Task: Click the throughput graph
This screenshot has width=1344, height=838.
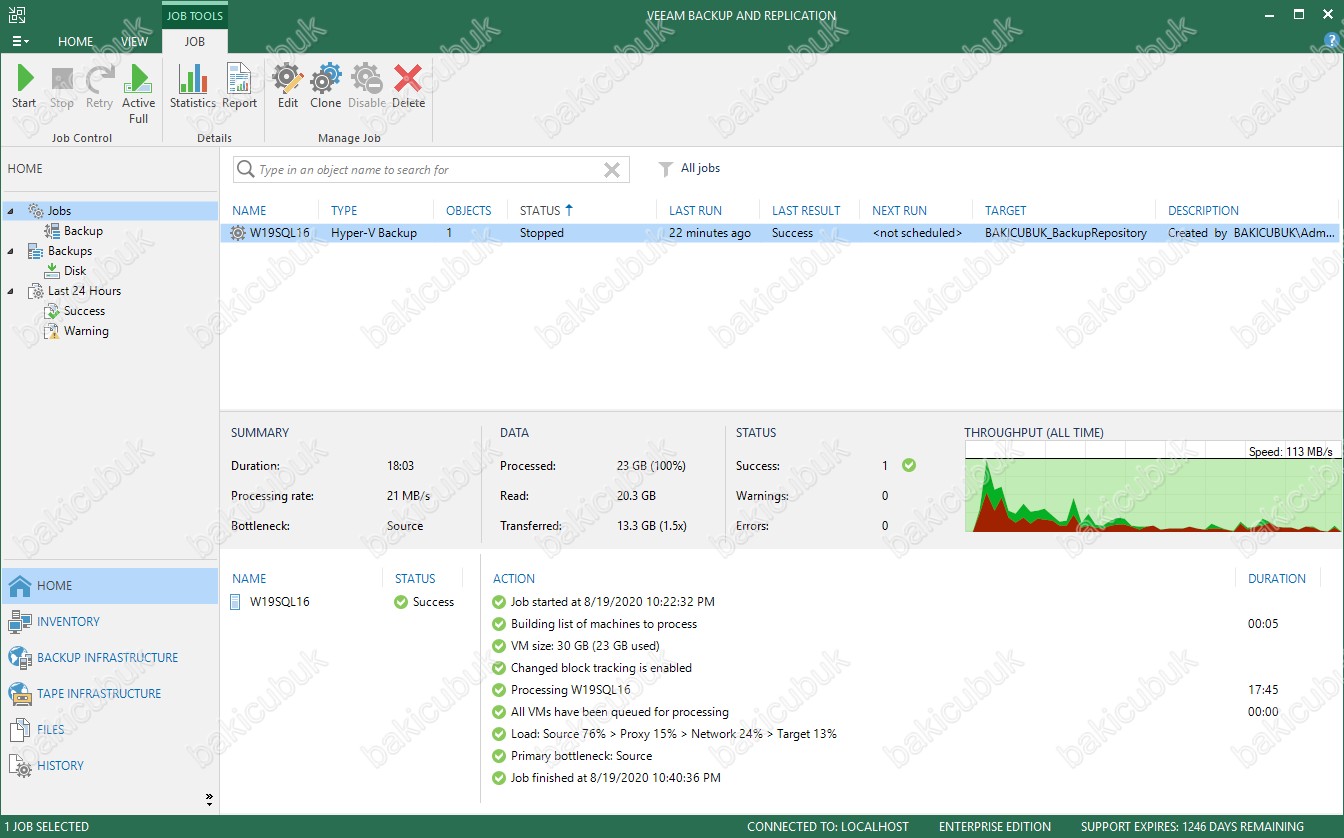Action: (1152, 486)
